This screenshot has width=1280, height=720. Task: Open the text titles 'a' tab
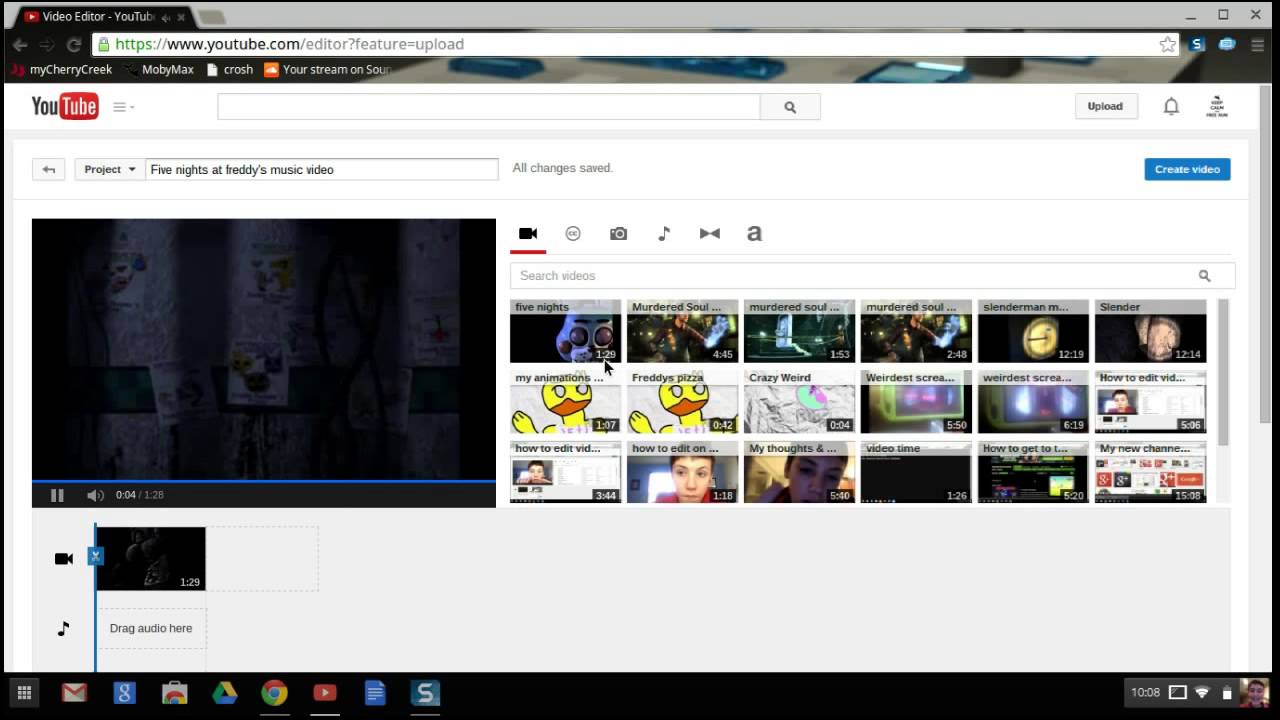point(754,234)
